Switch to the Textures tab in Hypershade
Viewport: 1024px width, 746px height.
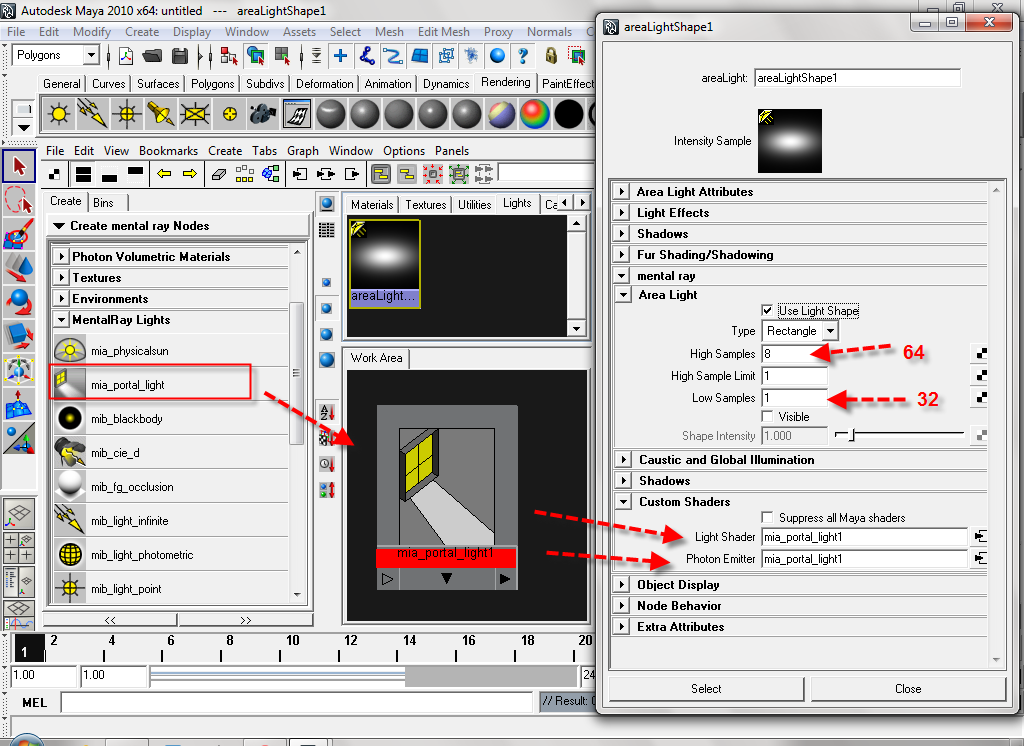(425, 204)
